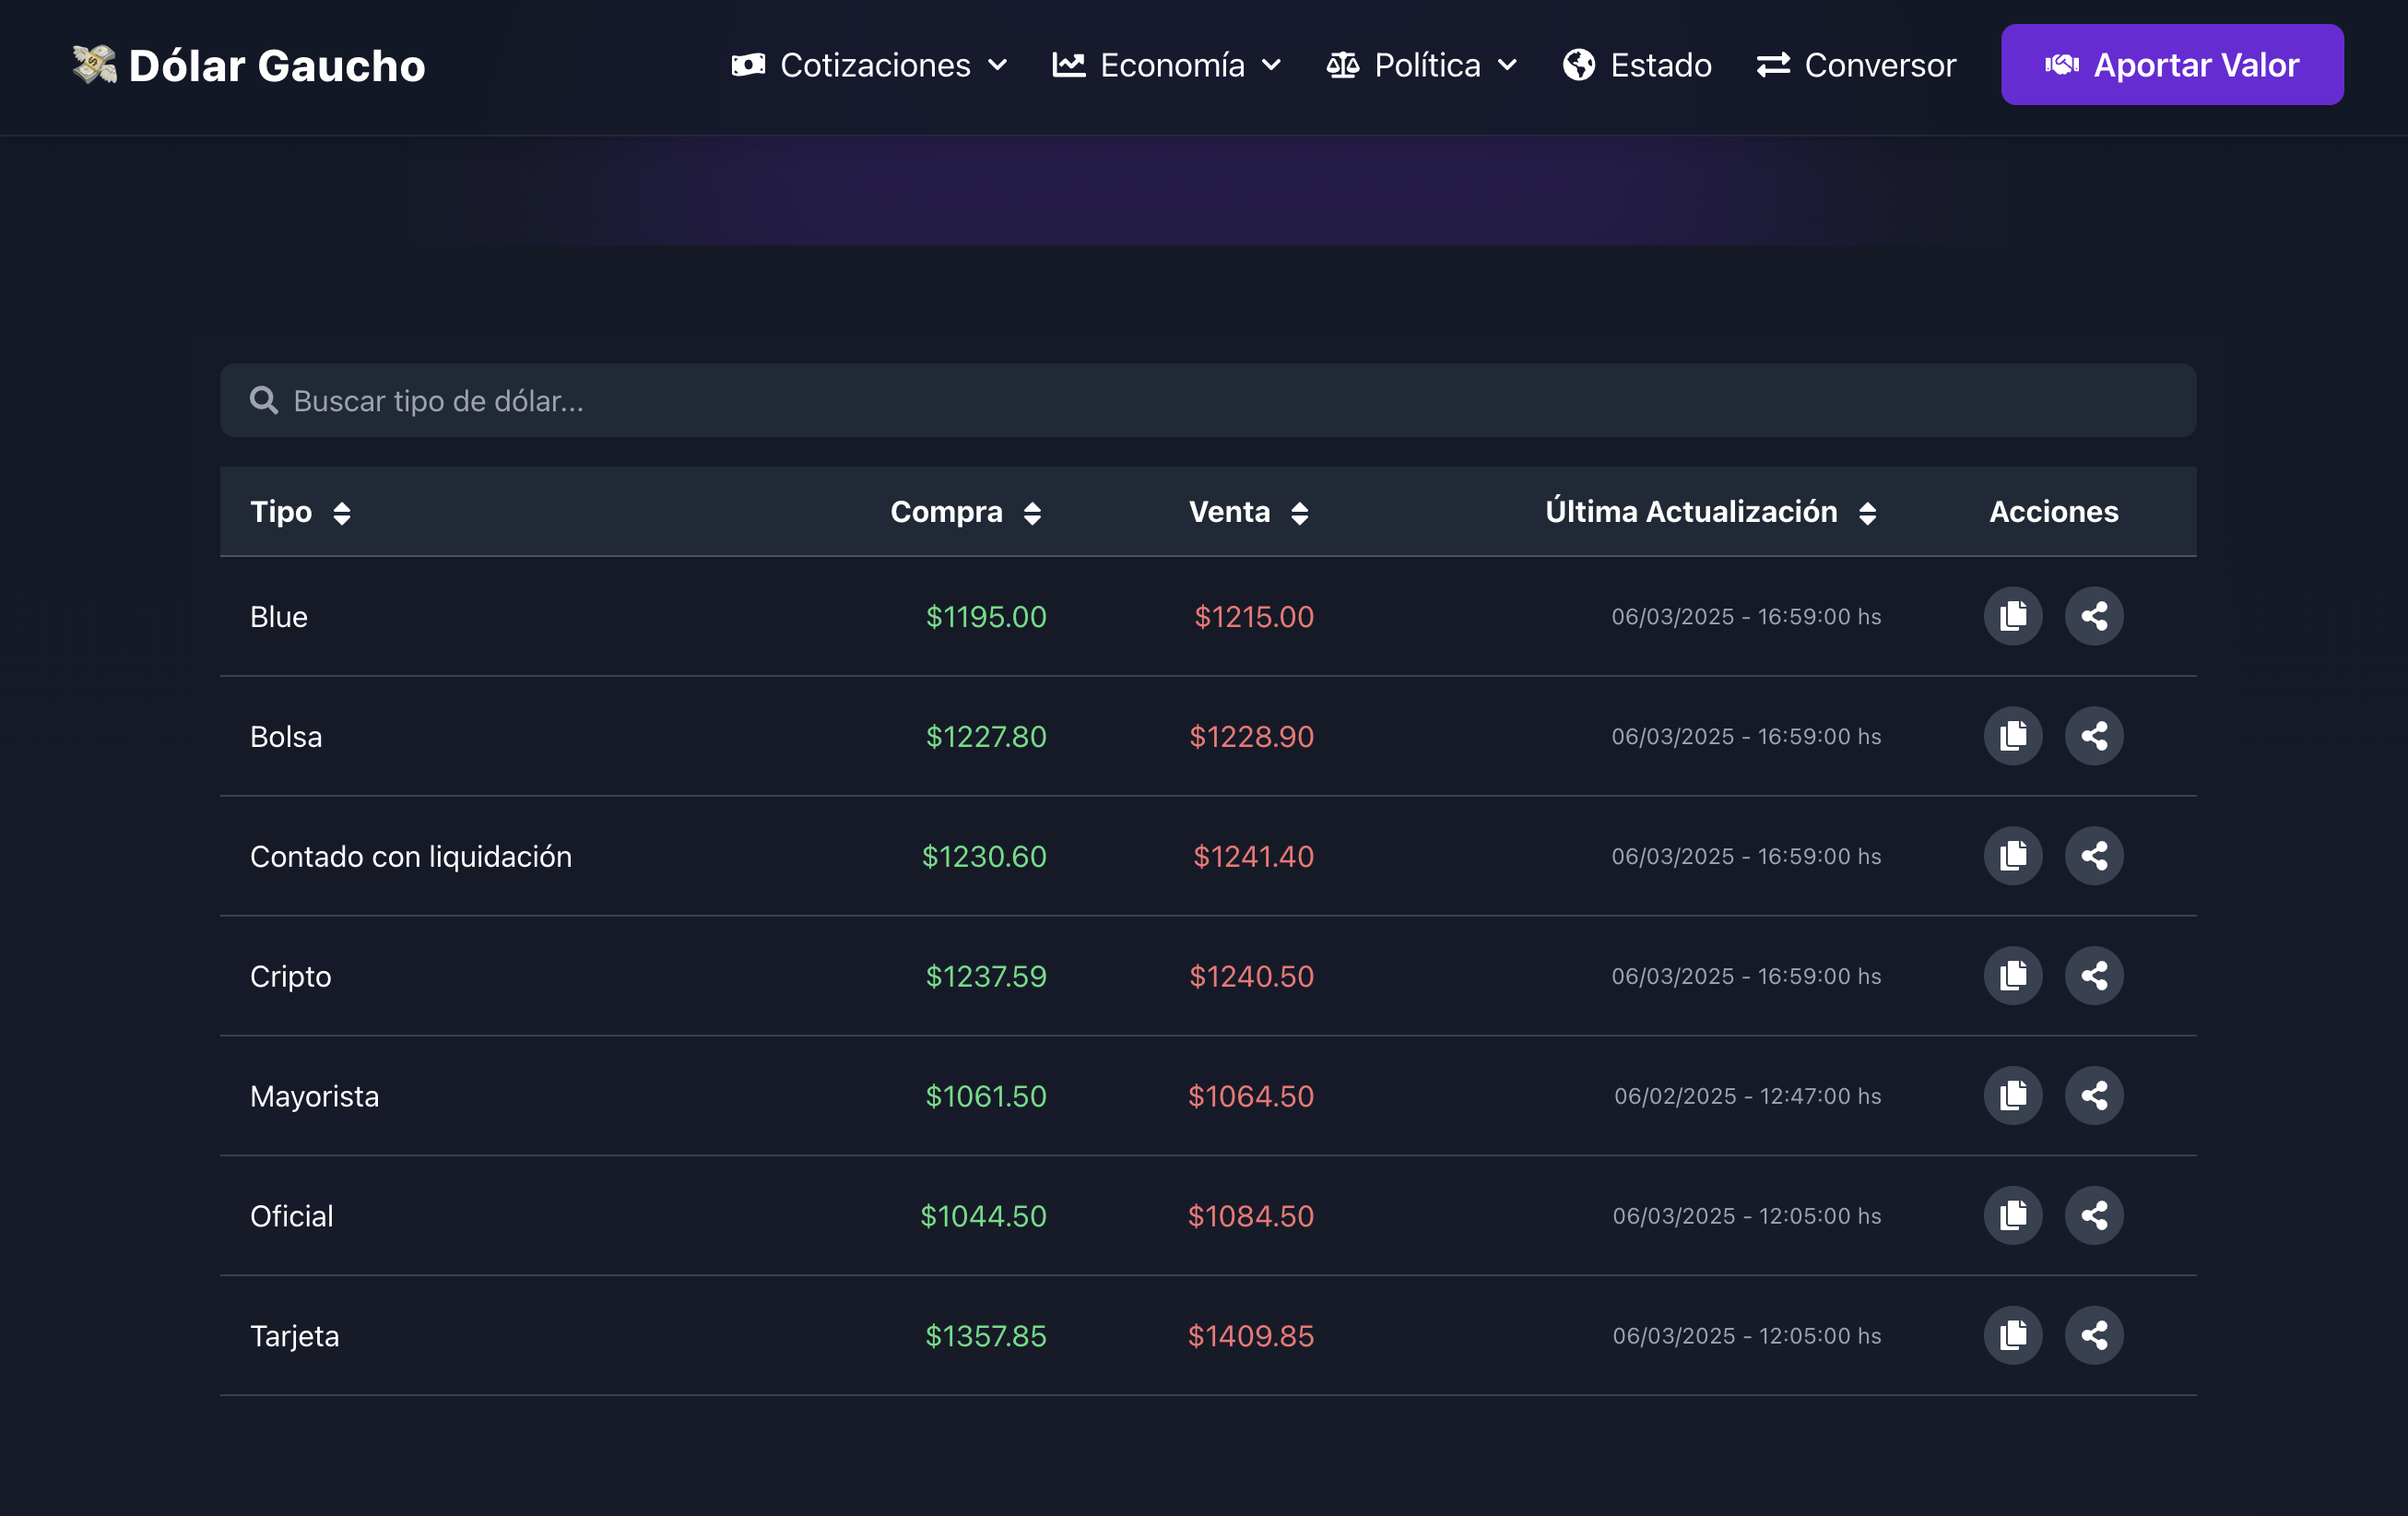Screen dimensions: 2408x1516
Task: Click the $1230.60 Compra value
Action: pyautogui.click(x=984, y=857)
